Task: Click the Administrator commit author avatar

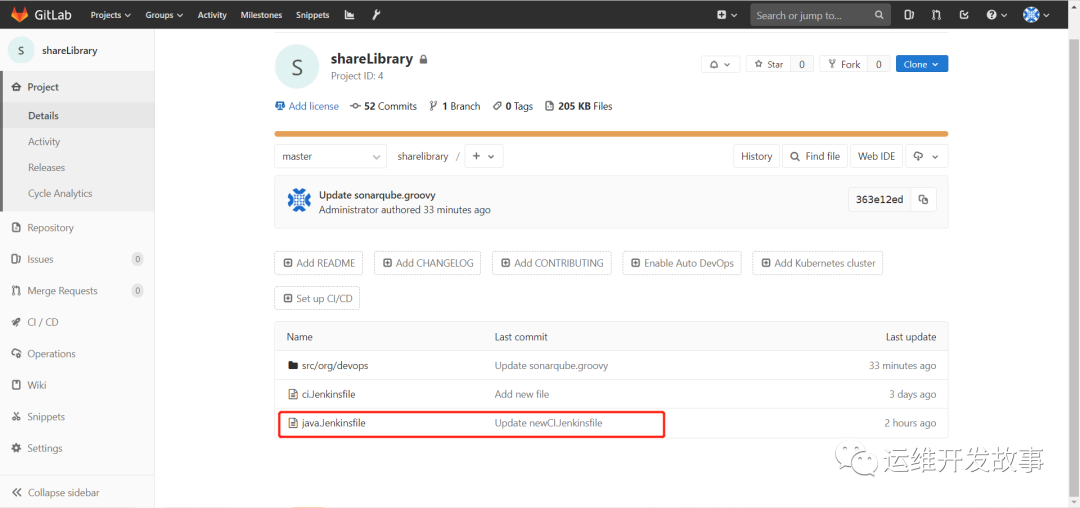Action: point(299,200)
